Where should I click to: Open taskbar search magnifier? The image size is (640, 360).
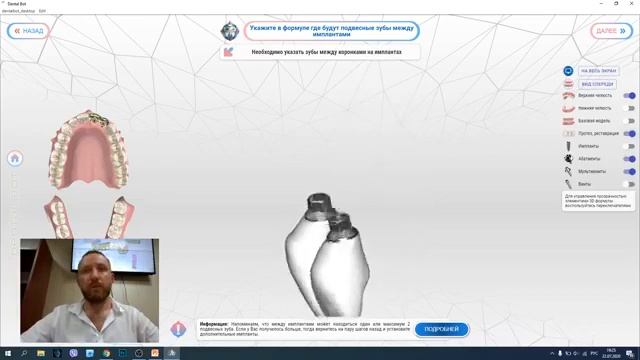pyautogui.click(x=24, y=353)
